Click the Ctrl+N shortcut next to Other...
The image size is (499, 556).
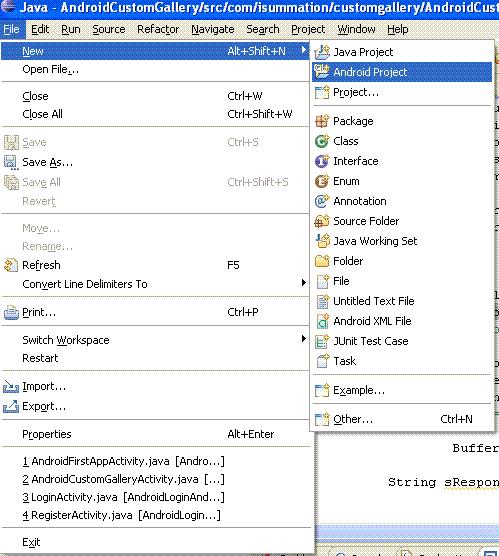(x=456, y=419)
